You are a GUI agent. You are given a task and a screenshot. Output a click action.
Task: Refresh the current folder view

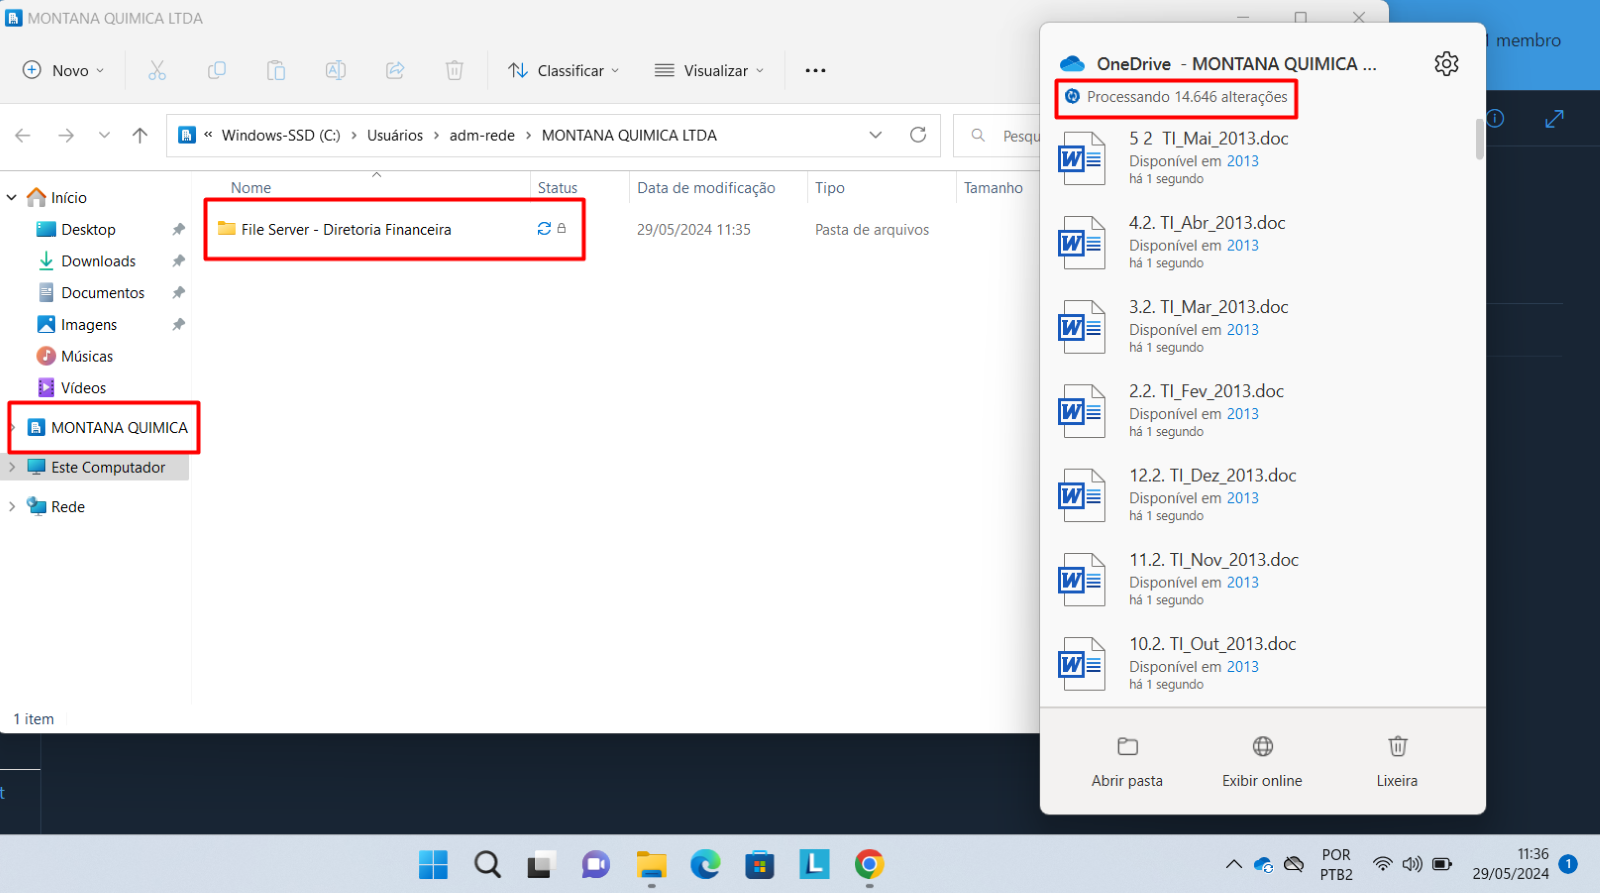click(x=917, y=135)
